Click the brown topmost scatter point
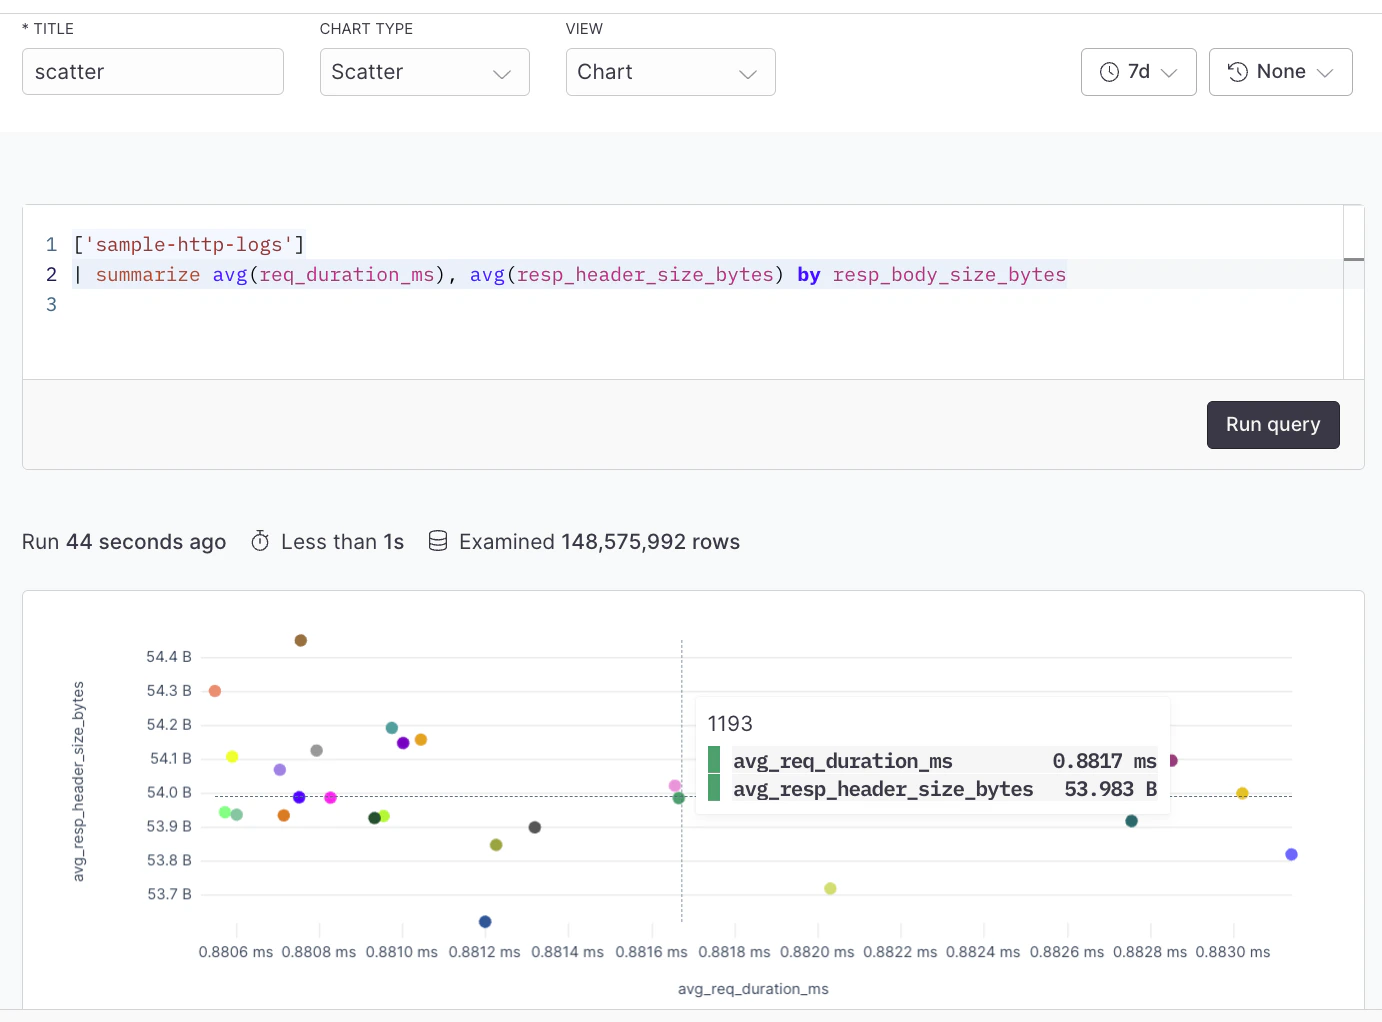The width and height of the screenshot is (1382, 1022). [300, 639]
